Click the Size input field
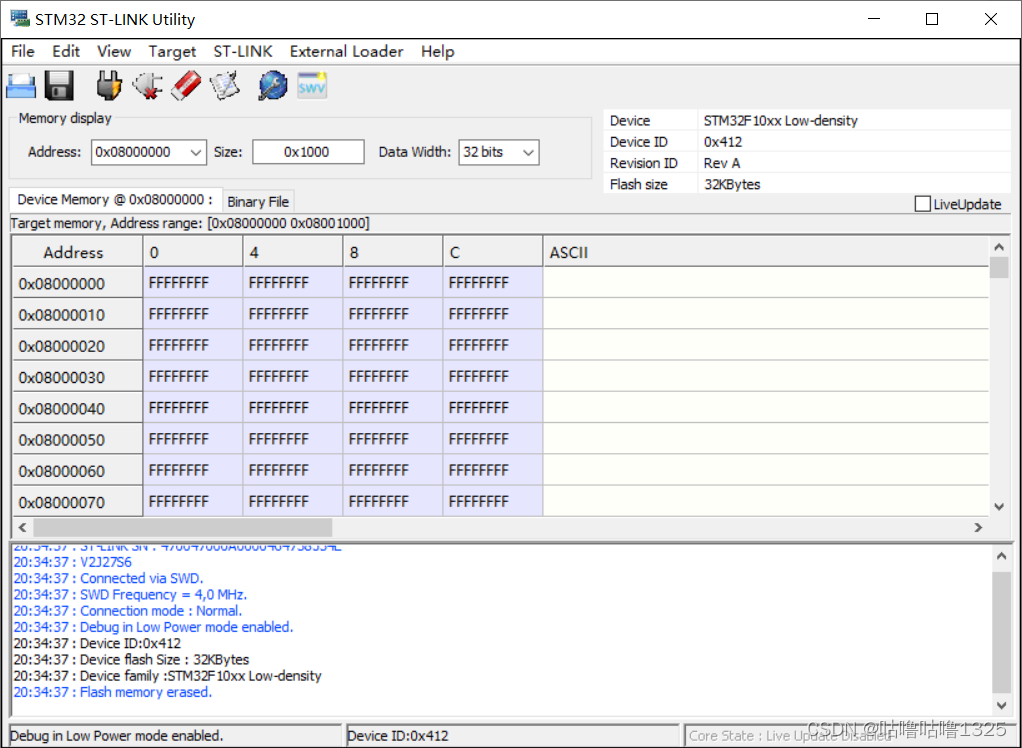The height and width of the screenshot is (748, 1022). pos(307,152)
